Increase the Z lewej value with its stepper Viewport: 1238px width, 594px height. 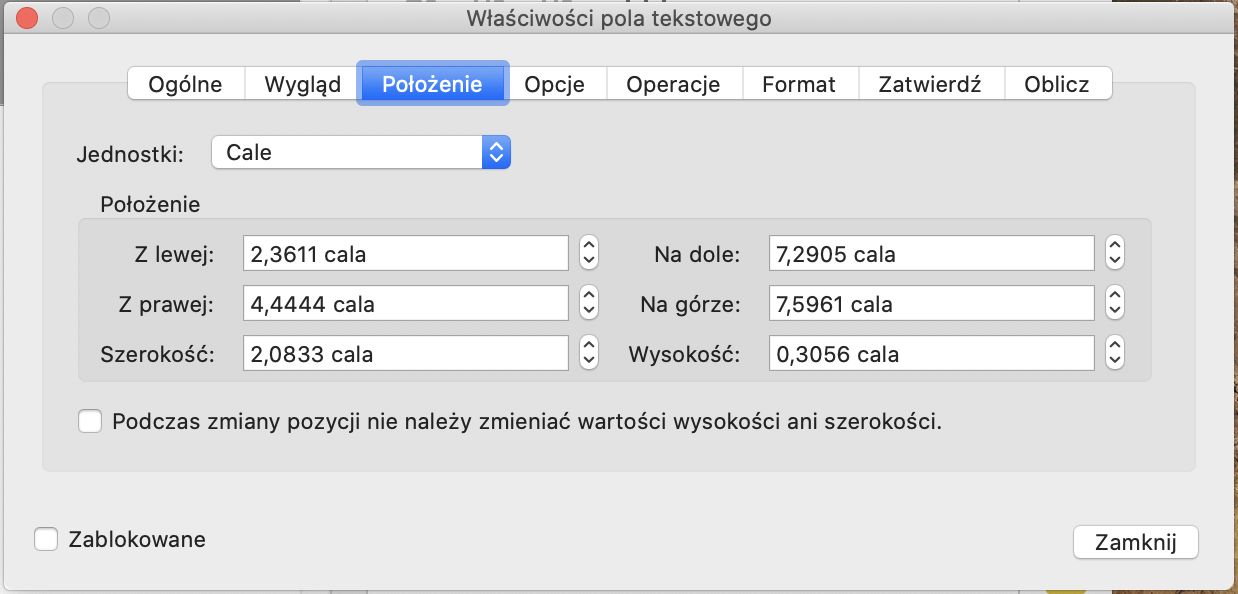pyautogui.click(x=588, y=247)
